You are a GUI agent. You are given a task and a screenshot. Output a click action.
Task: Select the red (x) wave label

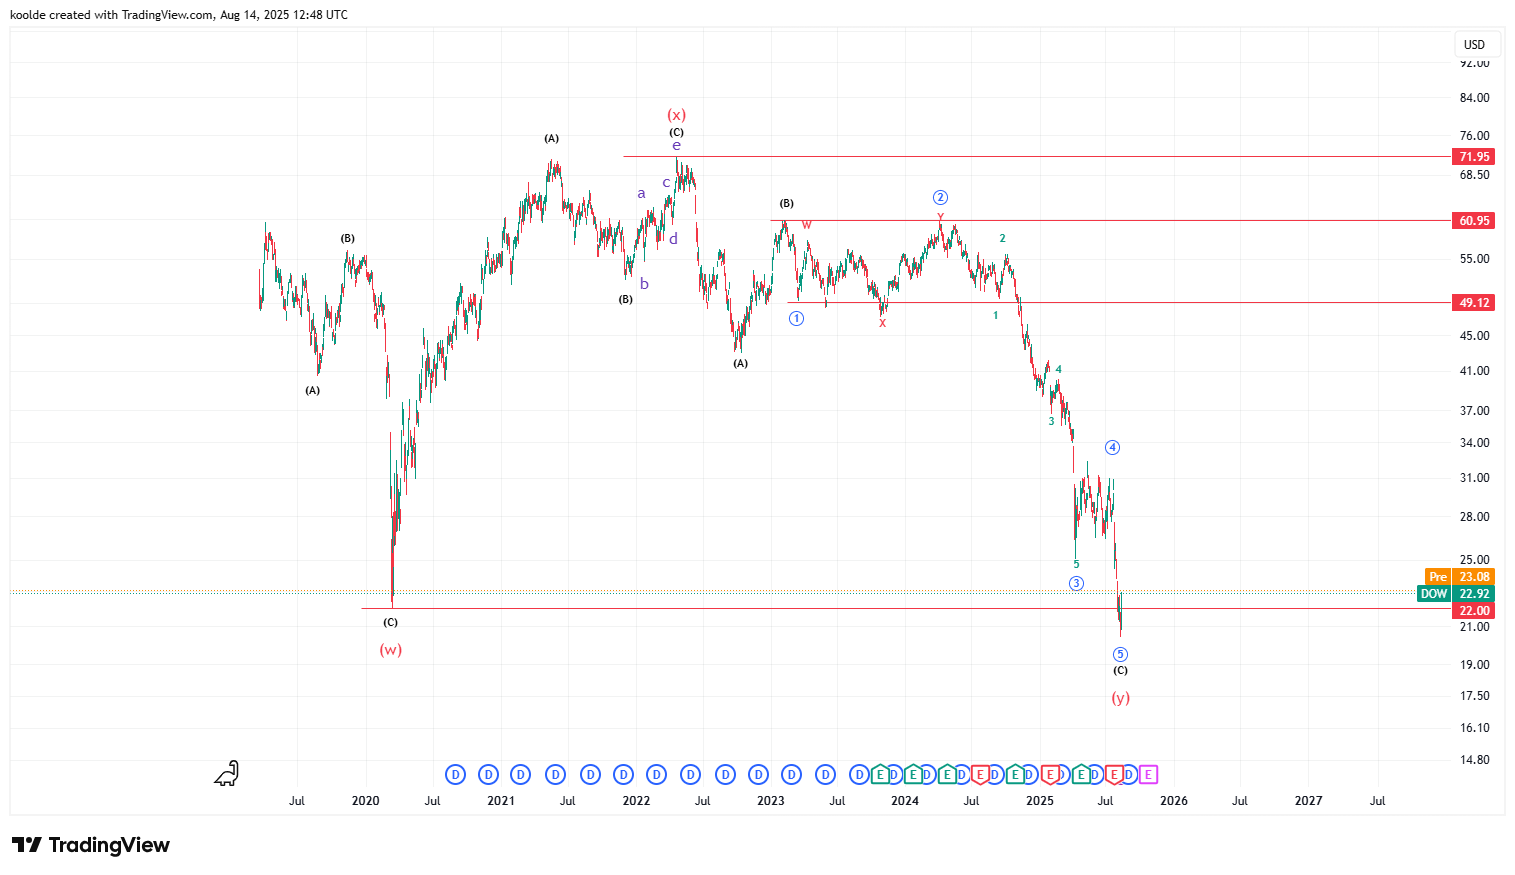677,115
